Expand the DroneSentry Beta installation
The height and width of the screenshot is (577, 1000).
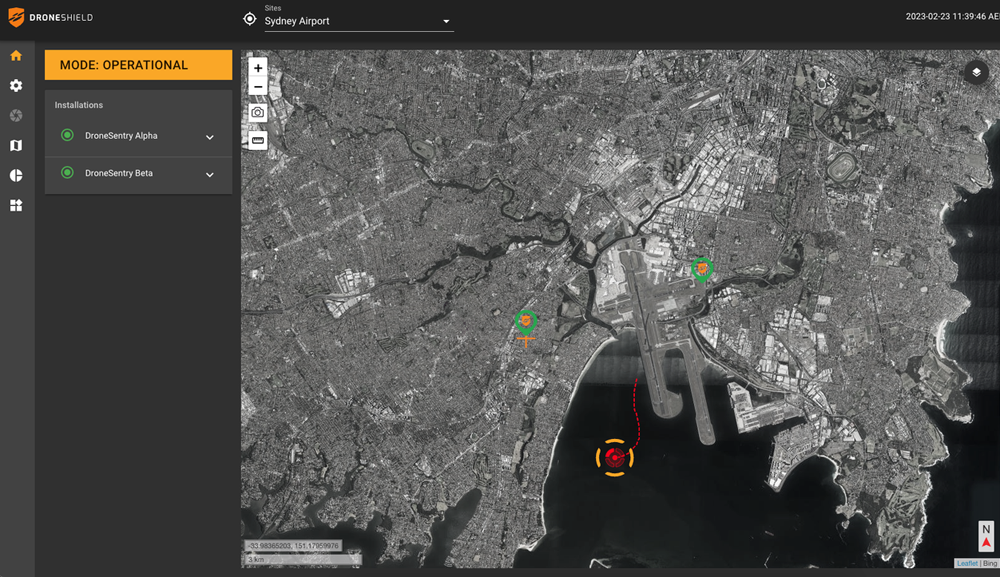click(x=209, y=175)
